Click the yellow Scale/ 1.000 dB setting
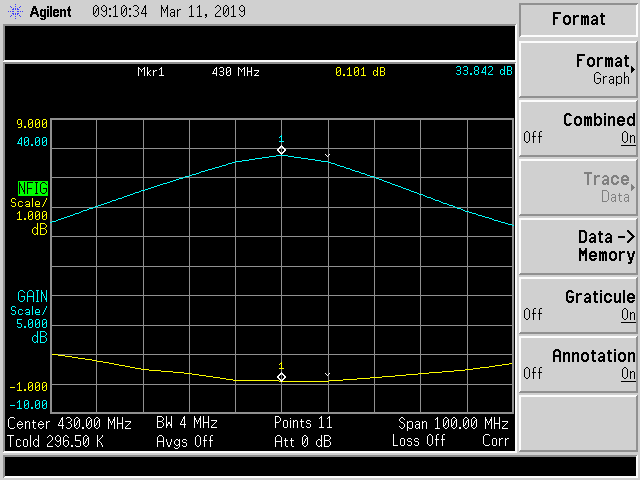Viewport: 640px width, 480px height. tap(29, 217)
